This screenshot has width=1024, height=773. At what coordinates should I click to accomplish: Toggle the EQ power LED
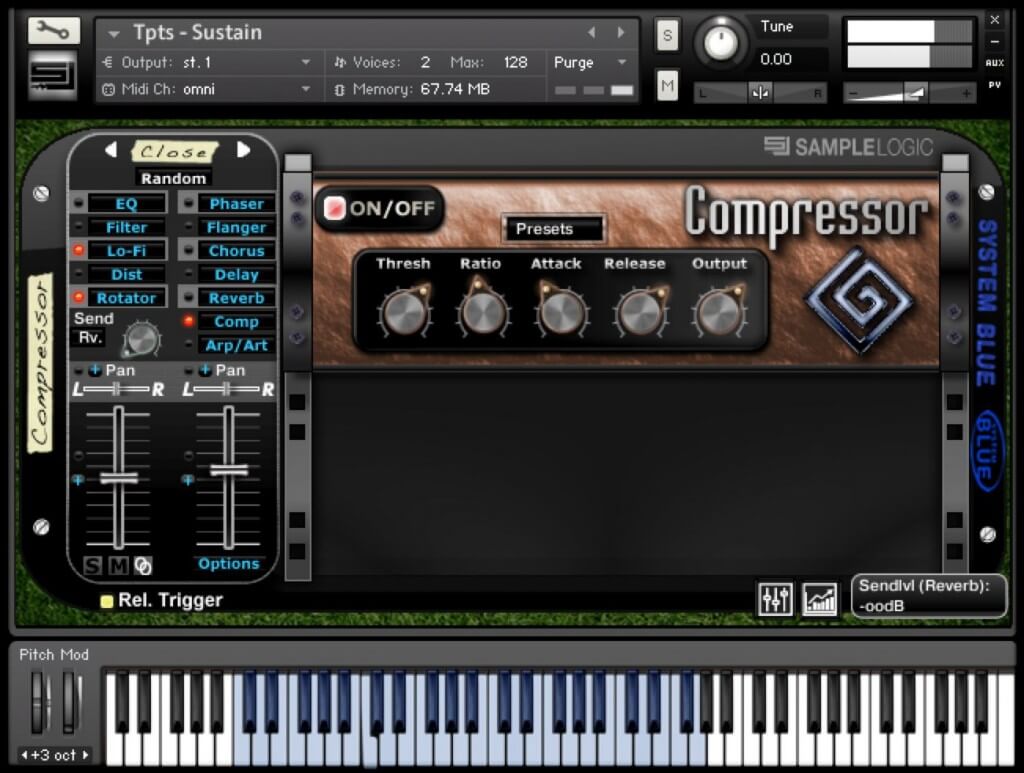[78, 203]
